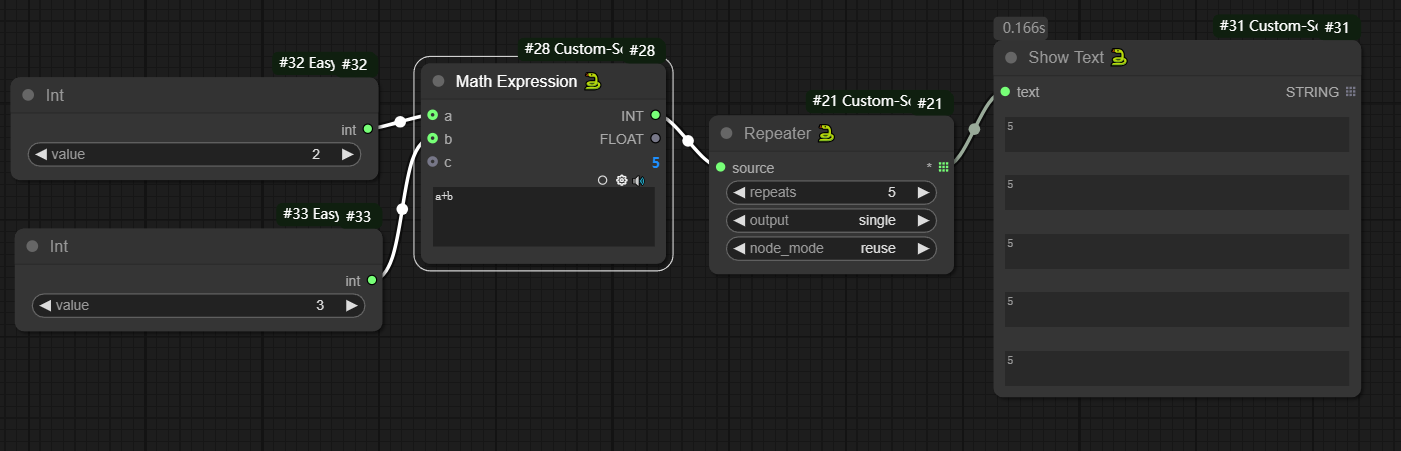Collapse the Repeater node via title dot
1401x451 pixels.
(727, 133)
